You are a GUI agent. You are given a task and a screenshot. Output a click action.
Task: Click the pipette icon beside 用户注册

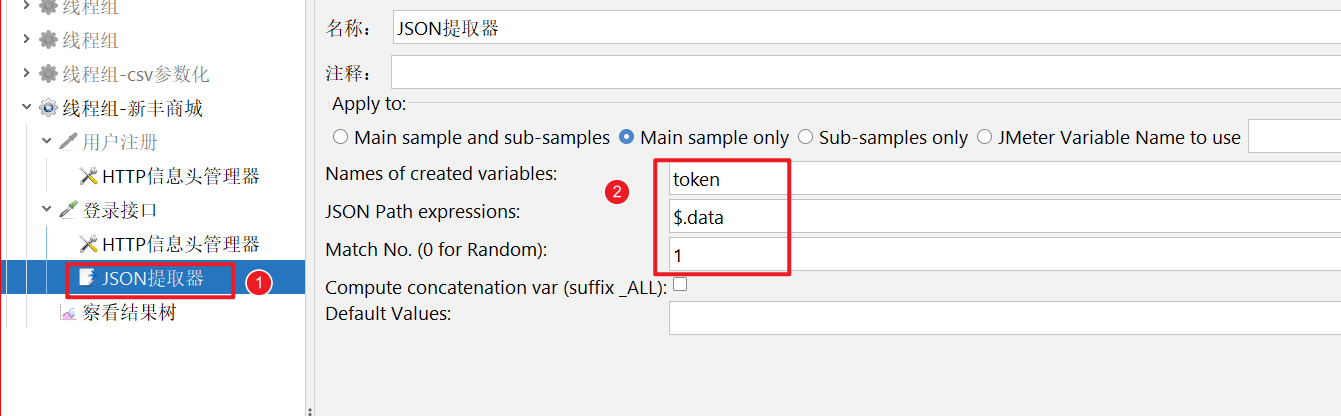pos(68,142)
